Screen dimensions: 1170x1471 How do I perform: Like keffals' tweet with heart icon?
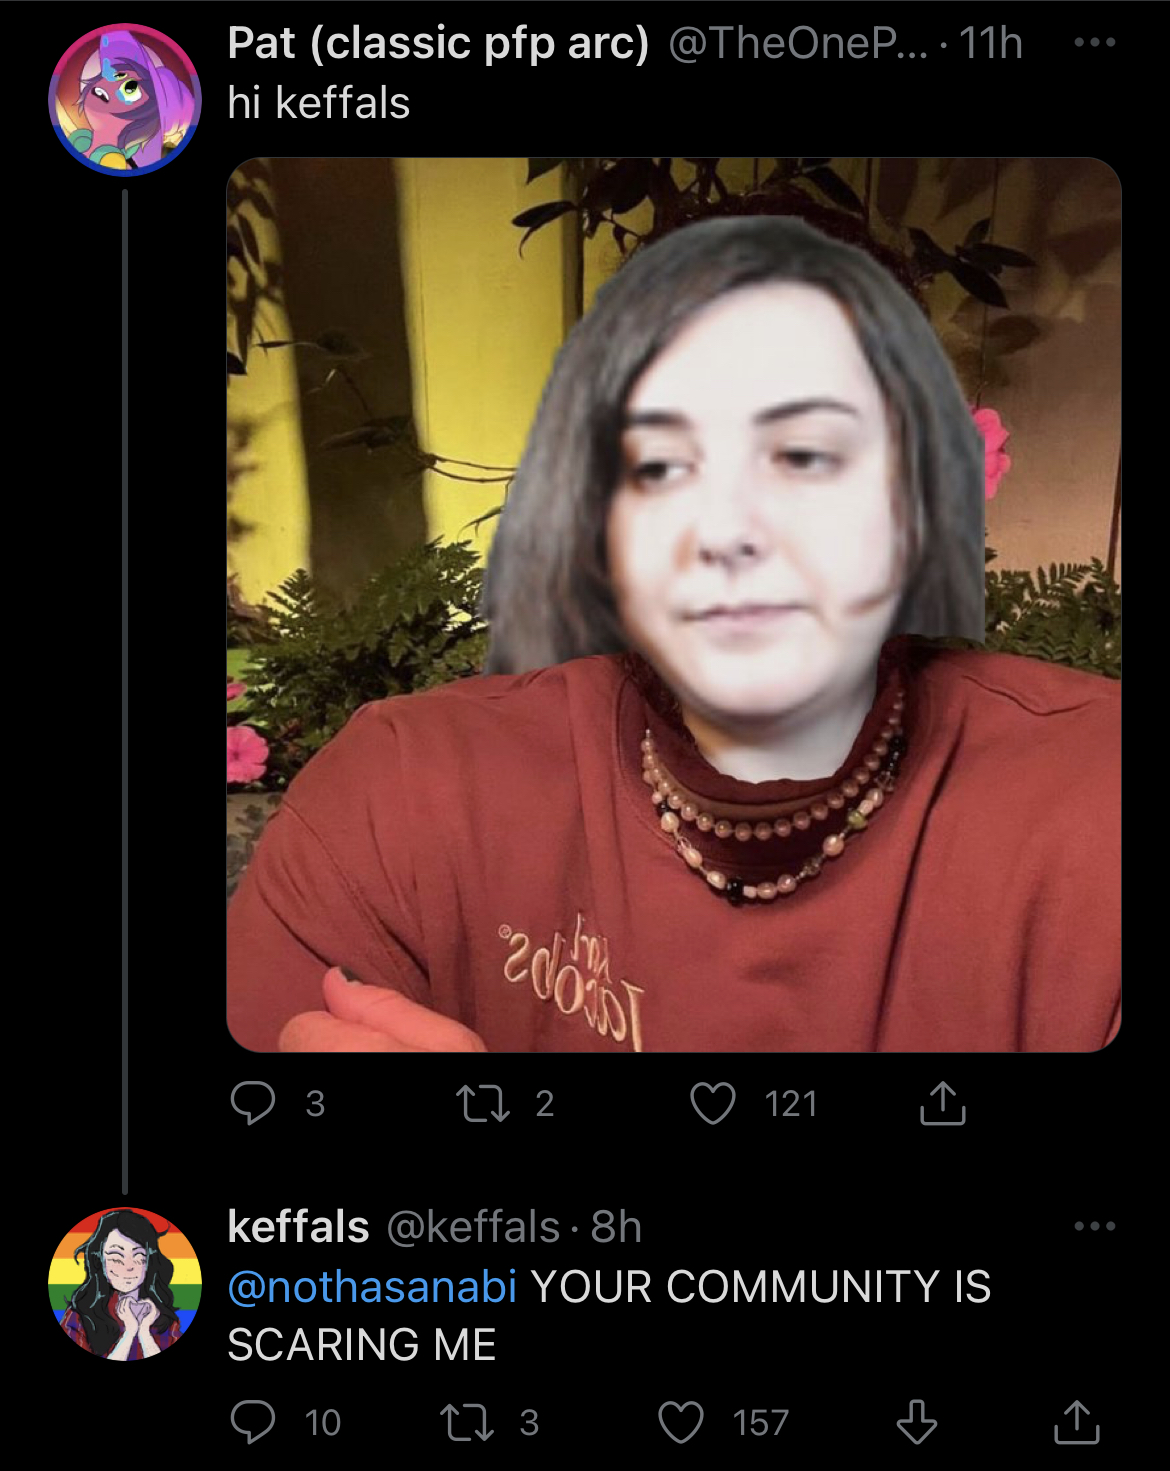(x=681, y=1422)
